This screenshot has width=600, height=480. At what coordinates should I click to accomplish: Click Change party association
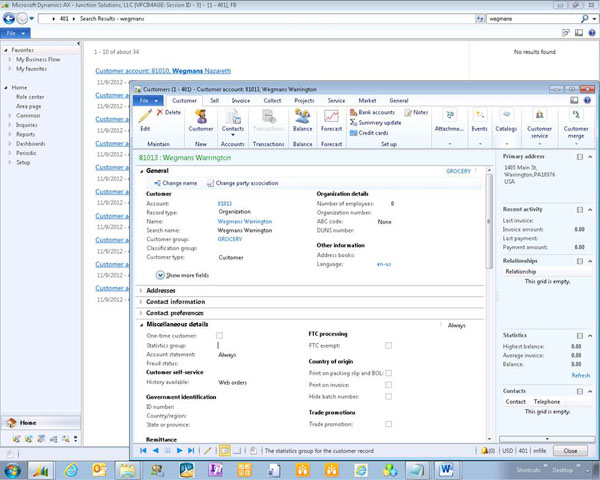tap(243, 183)
